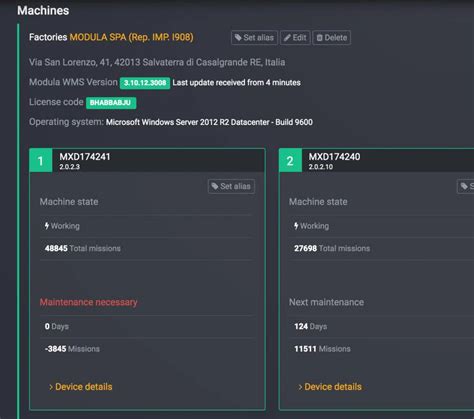Click the license code badge BHABBABJU
474x419 pixels.
click(111, 103)
